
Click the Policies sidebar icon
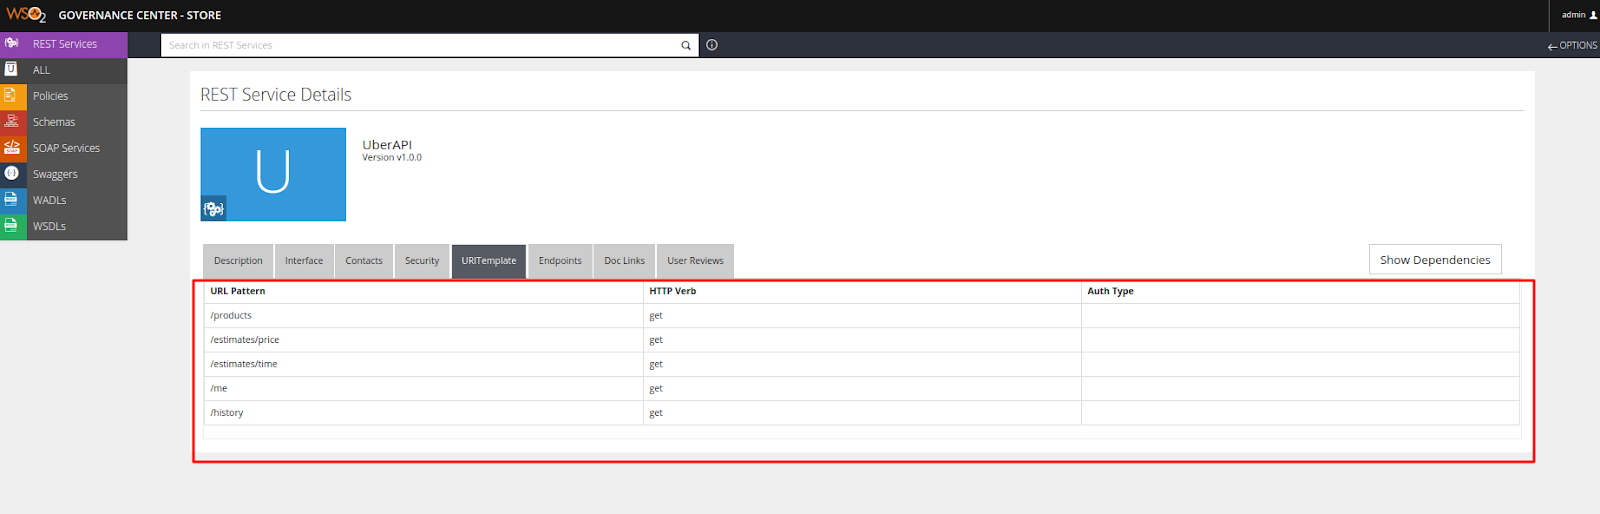tap(12, 95)
